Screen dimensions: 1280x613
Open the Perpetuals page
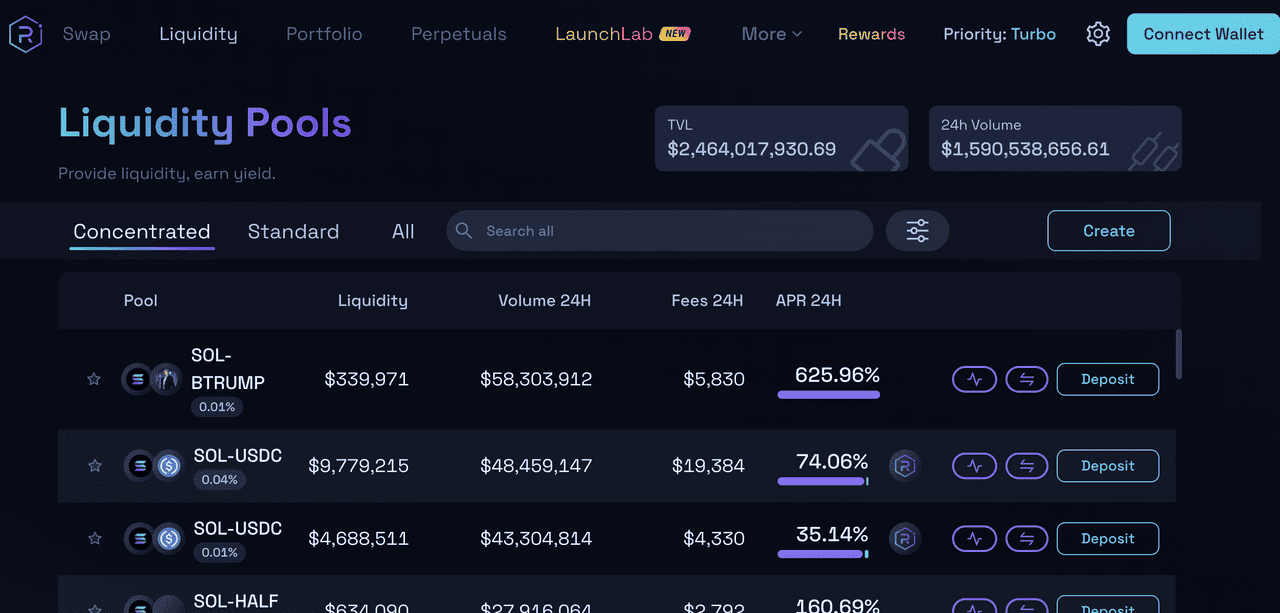click(x=459, y=34)
